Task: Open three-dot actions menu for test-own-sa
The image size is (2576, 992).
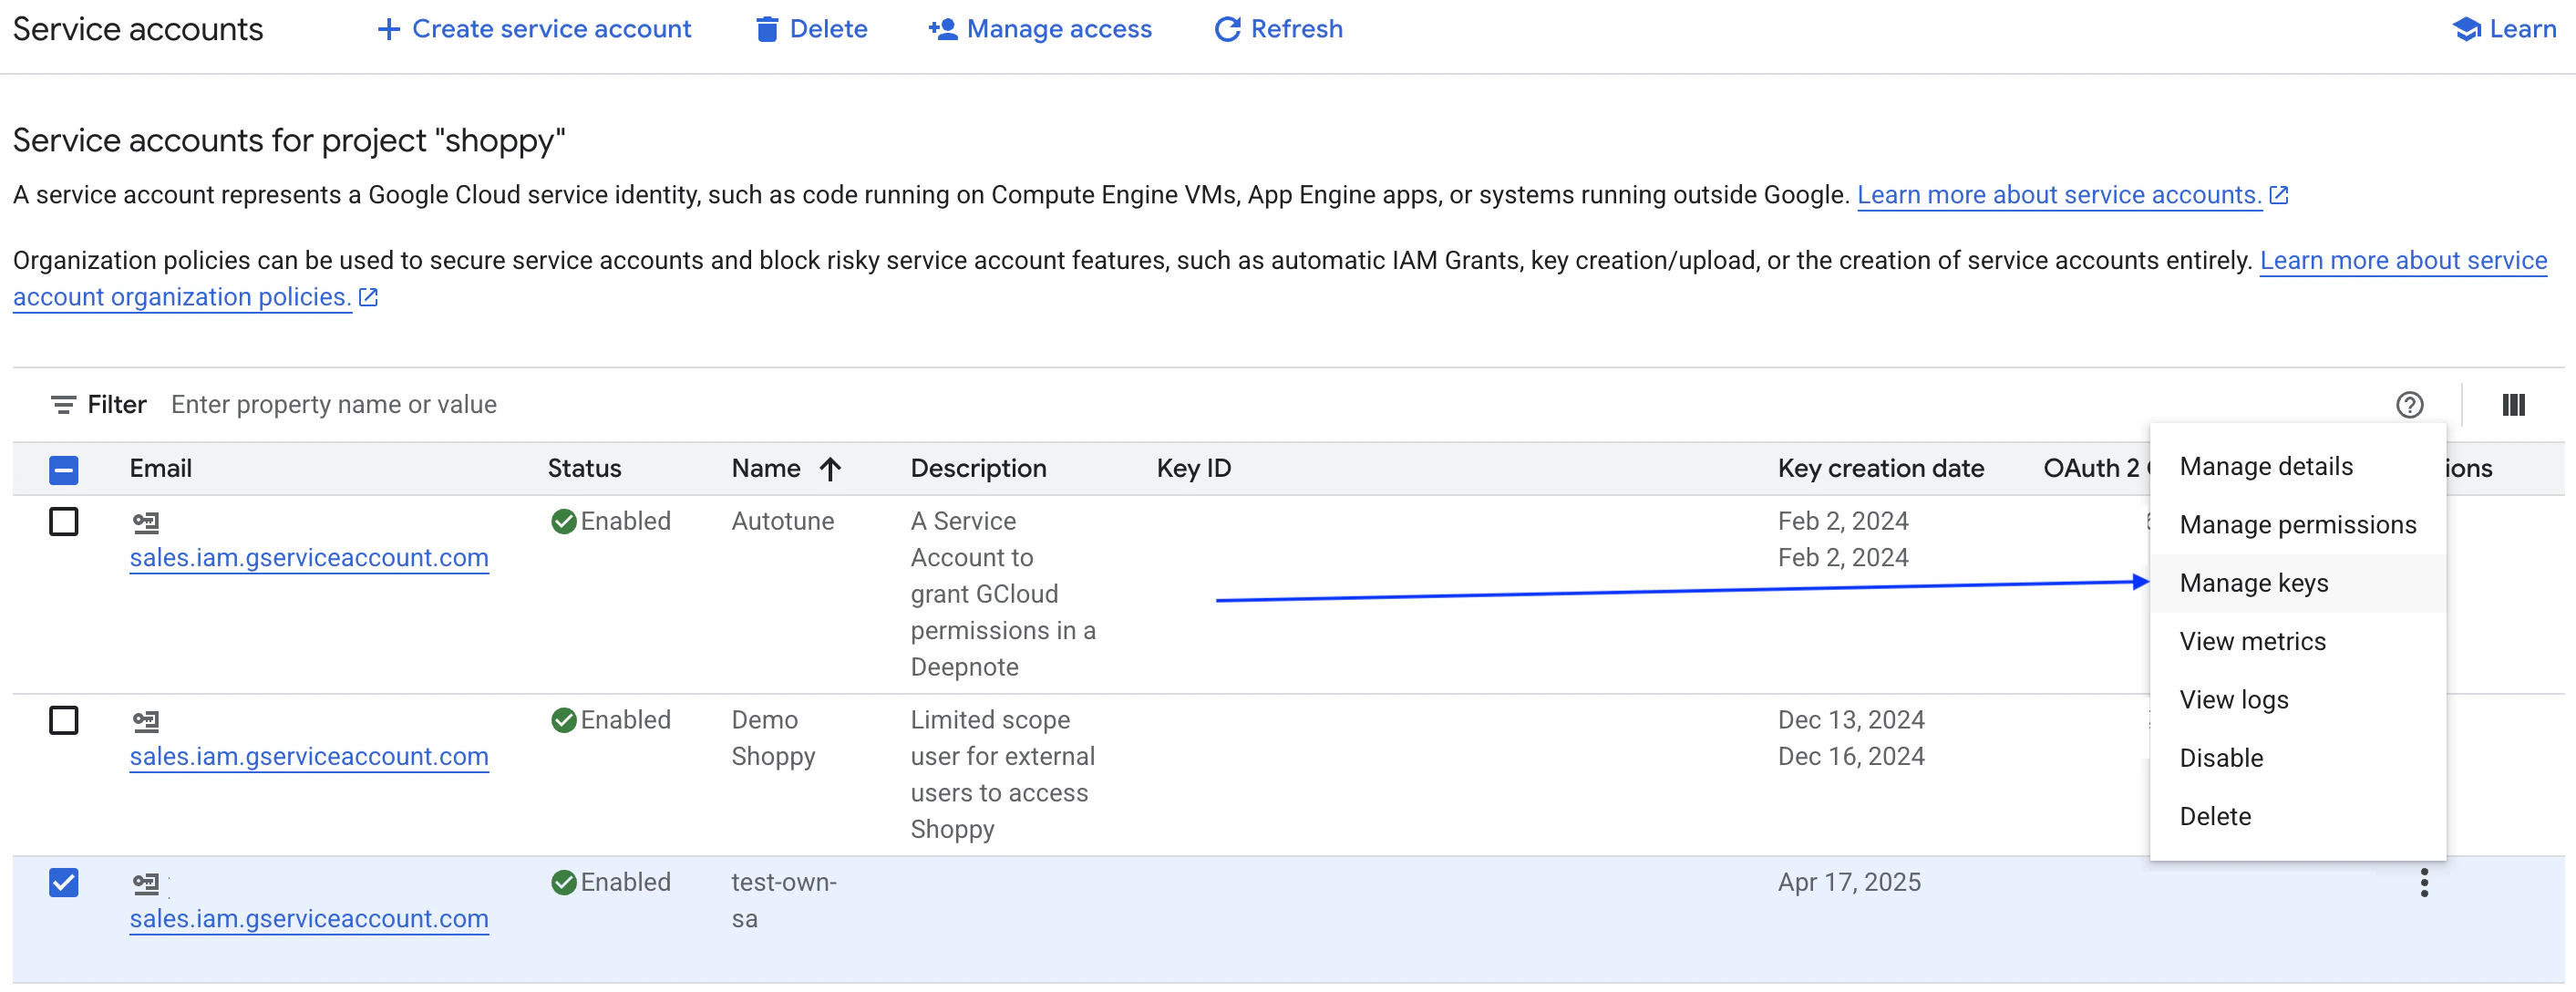Action: click(x=2423, y=883)
